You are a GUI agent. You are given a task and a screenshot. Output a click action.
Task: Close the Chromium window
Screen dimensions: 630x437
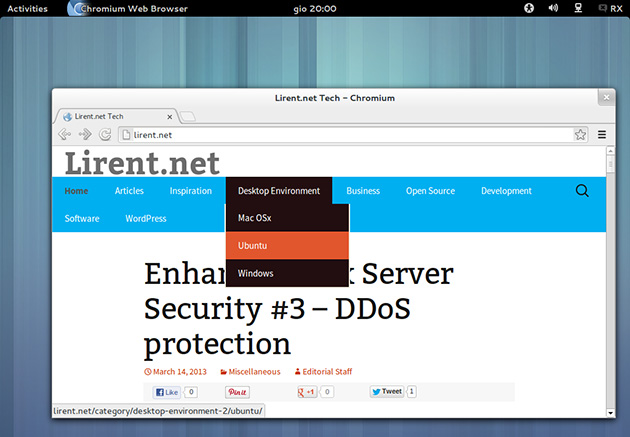tap(606, 98)
